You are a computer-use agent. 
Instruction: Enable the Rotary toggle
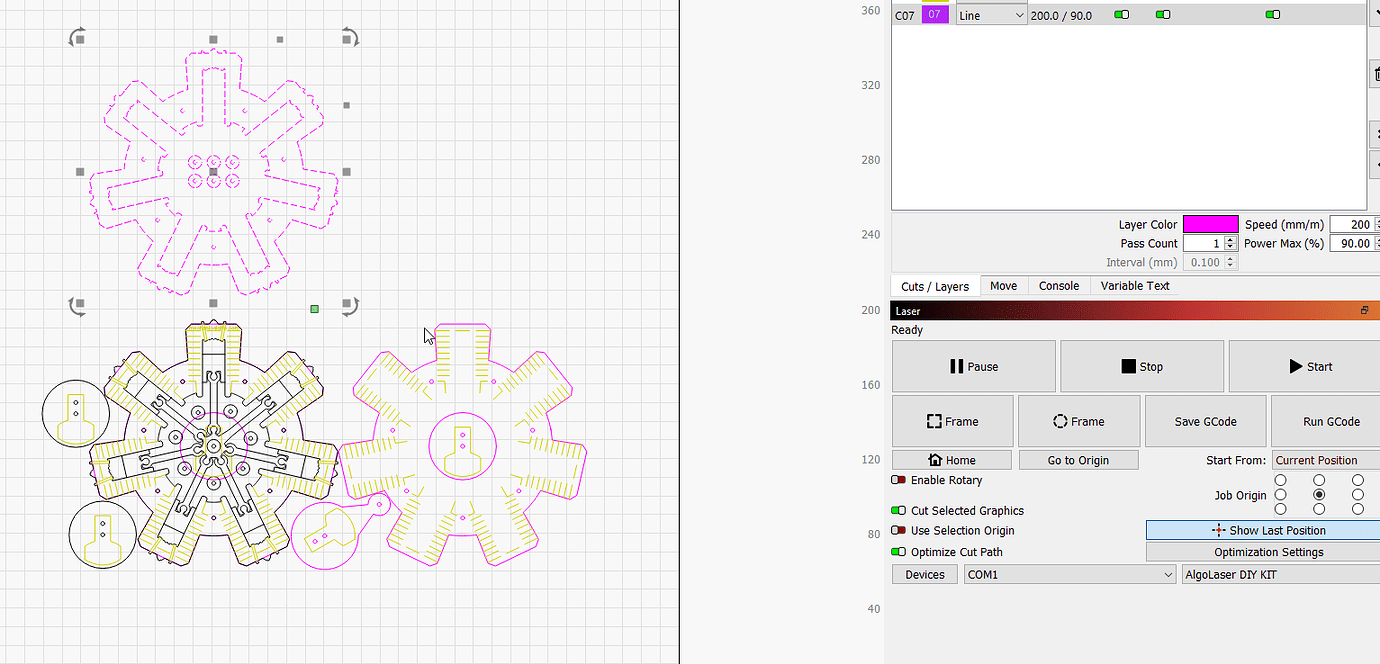[899, 480]
